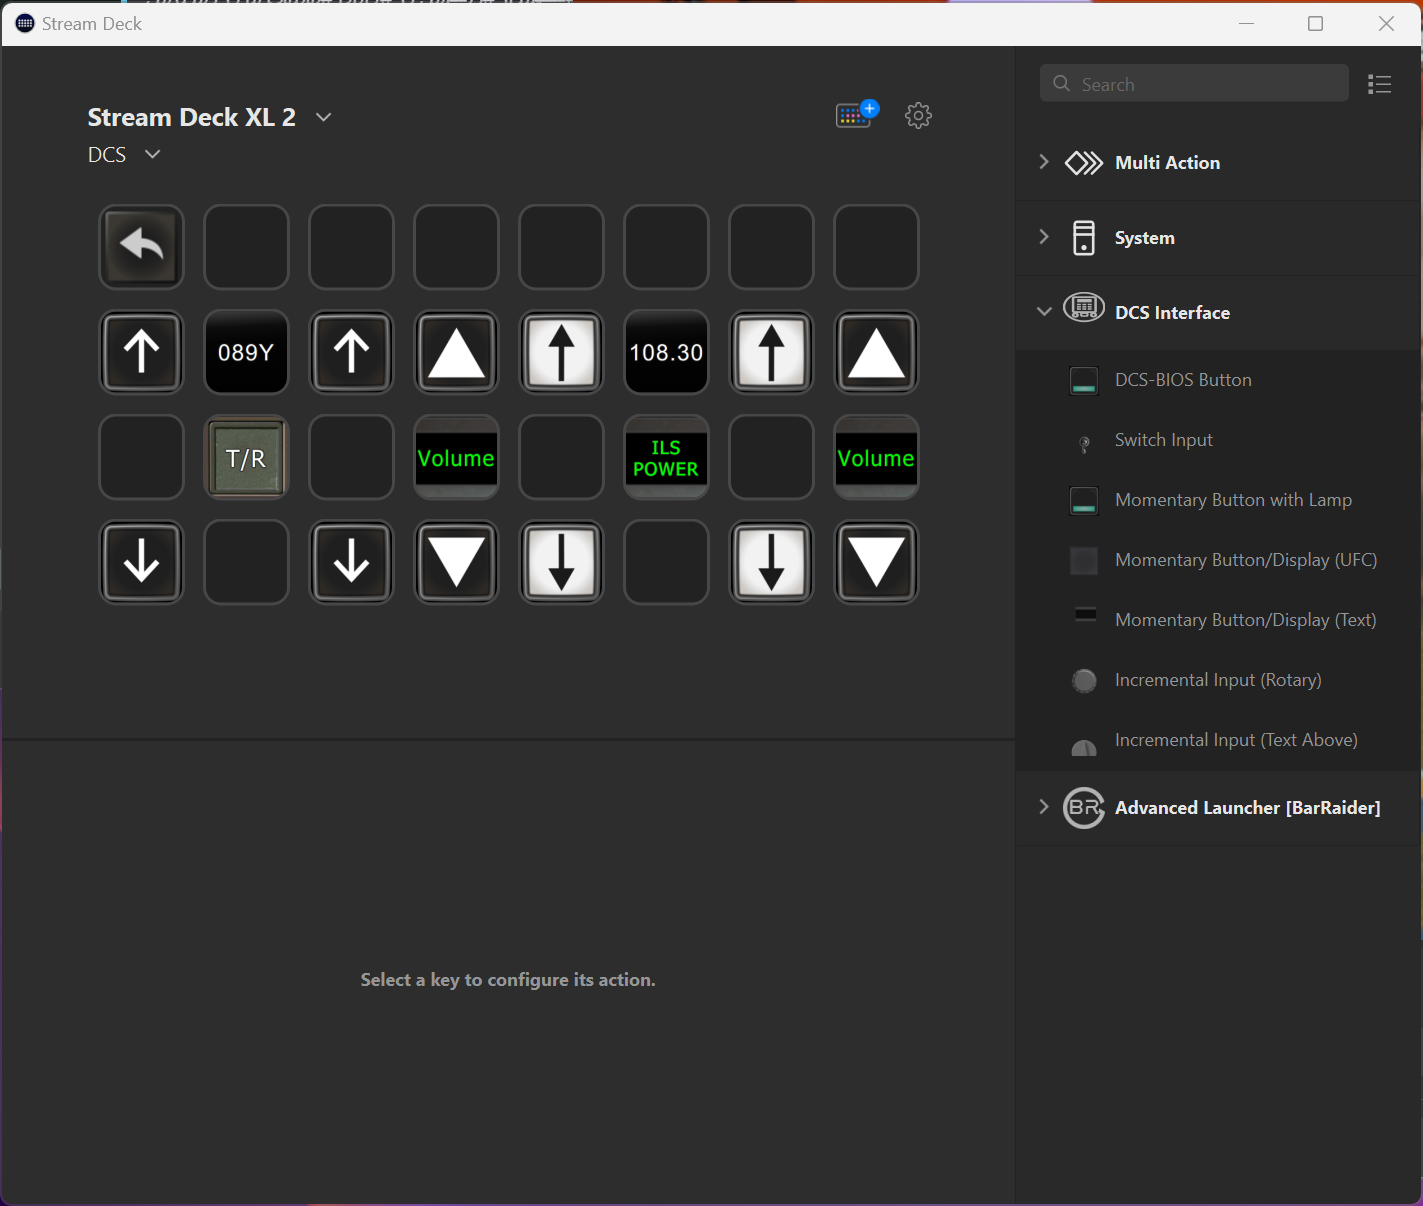
Task: Select the Switch Input action
Action: tap(1163, 440)
